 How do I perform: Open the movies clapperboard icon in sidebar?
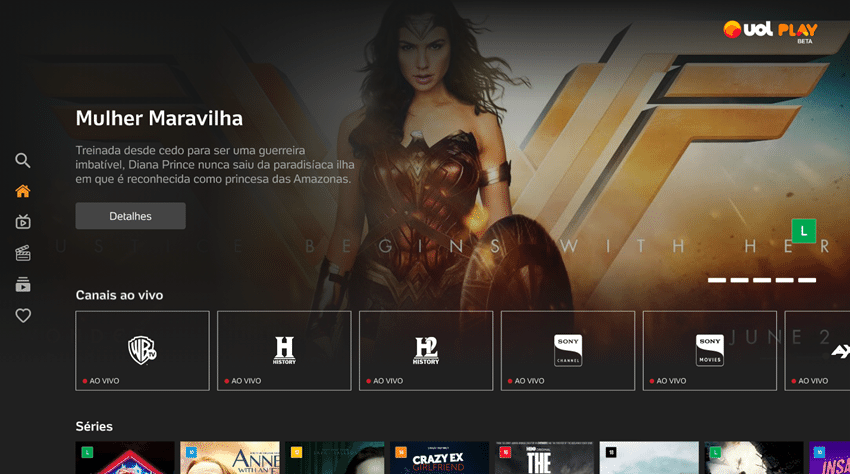click(x=23, y=253)
